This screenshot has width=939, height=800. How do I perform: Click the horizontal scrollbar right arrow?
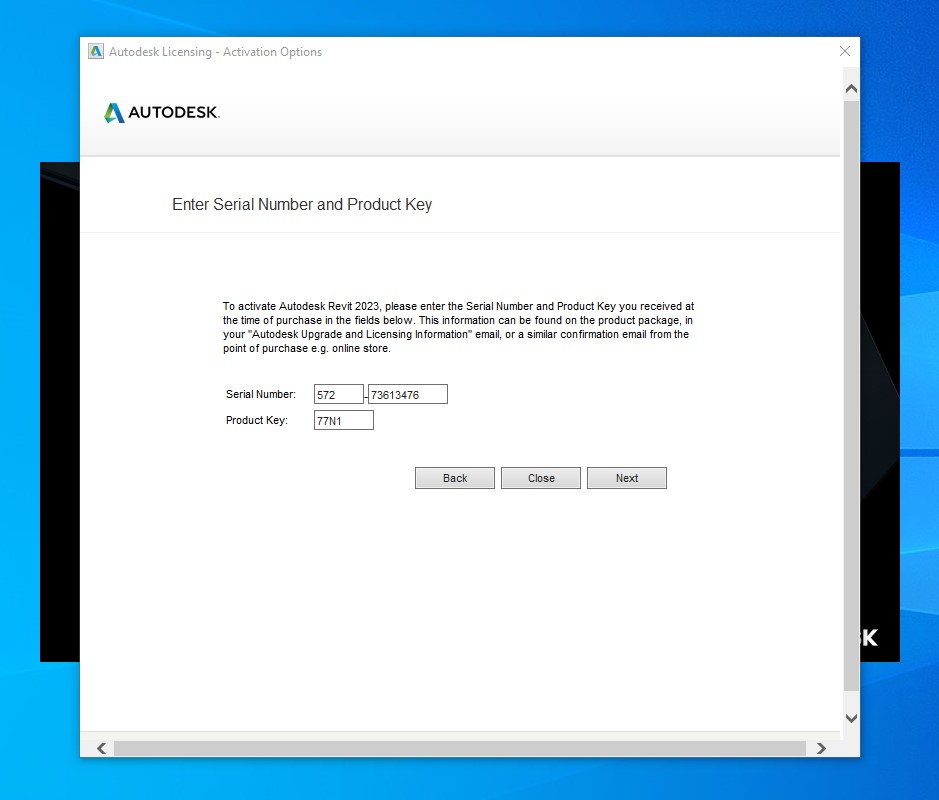point(821,748)
